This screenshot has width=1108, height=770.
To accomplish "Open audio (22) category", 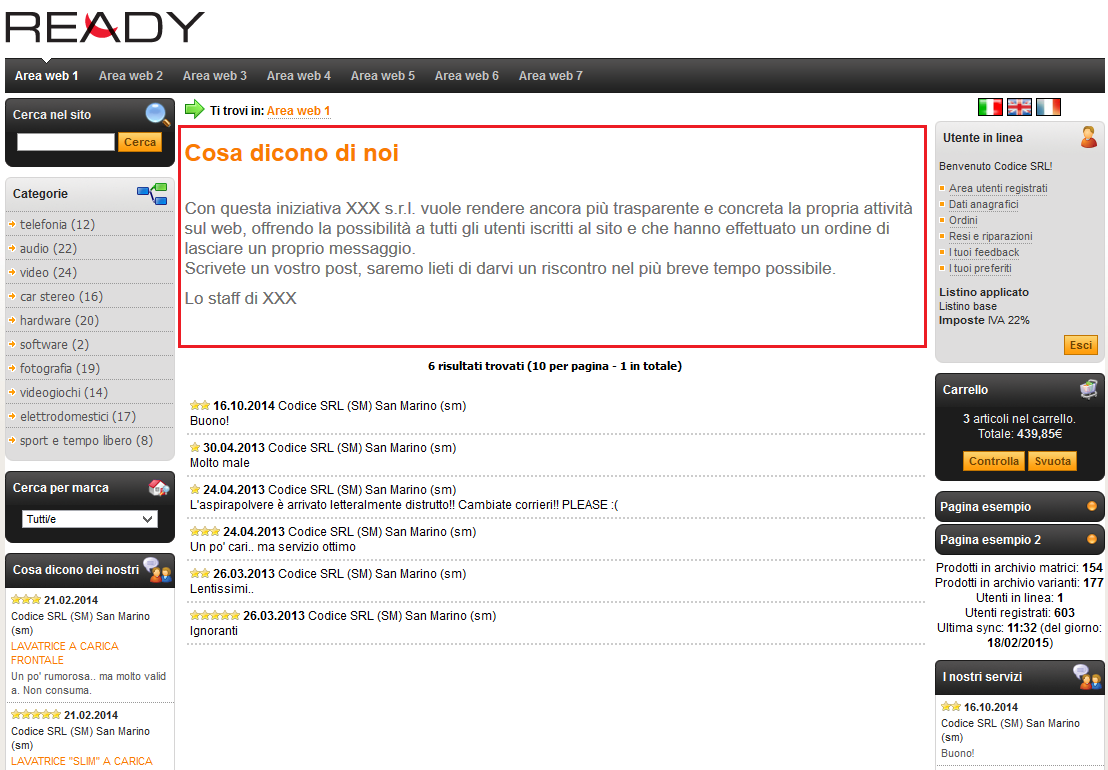I will pyautogui.click(x=49, y=249).
